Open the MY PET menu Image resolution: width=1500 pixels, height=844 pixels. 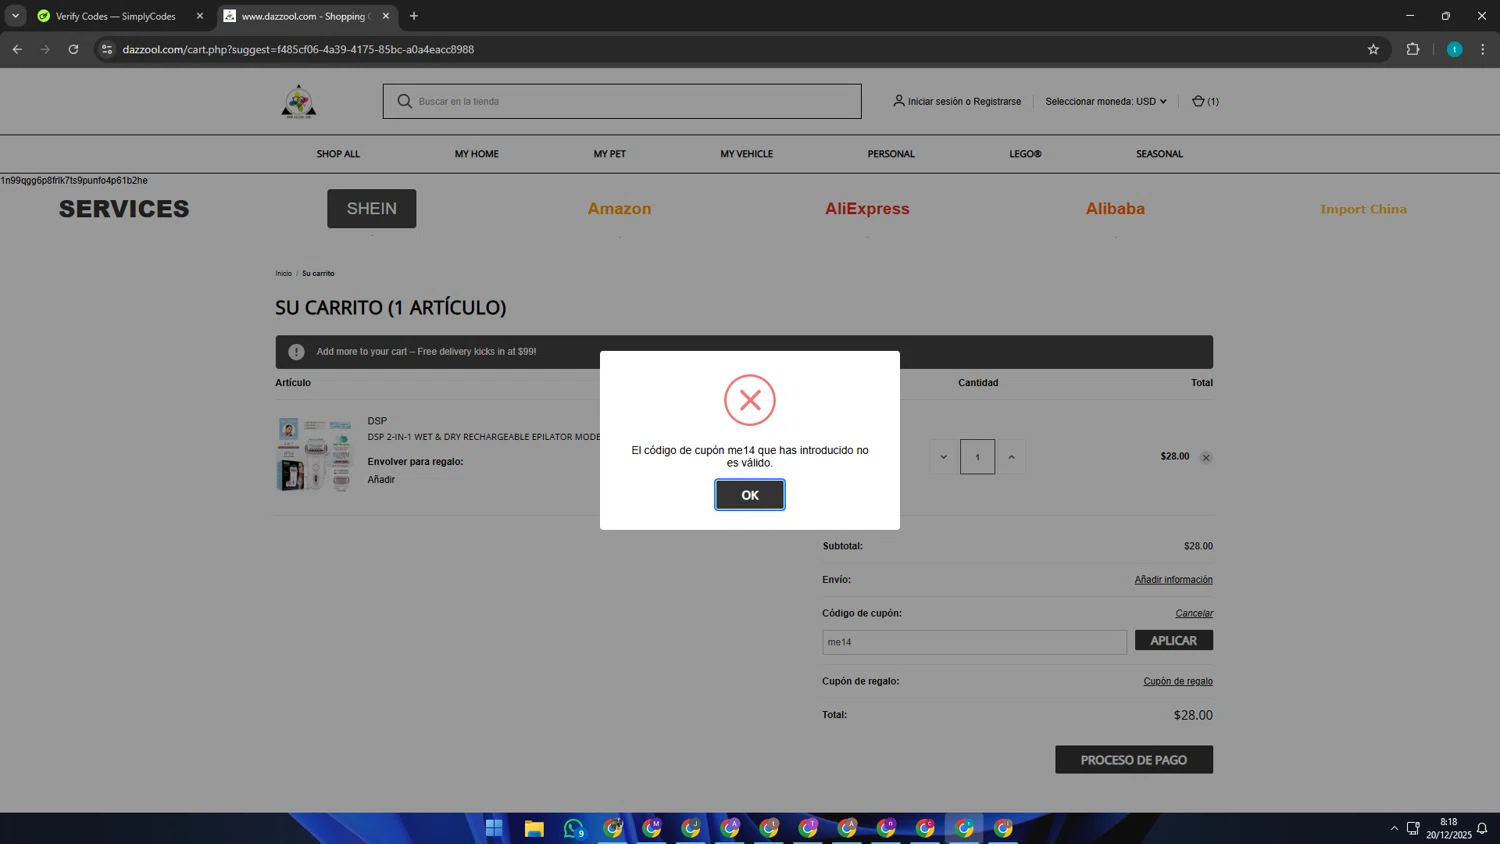[609, 154]
